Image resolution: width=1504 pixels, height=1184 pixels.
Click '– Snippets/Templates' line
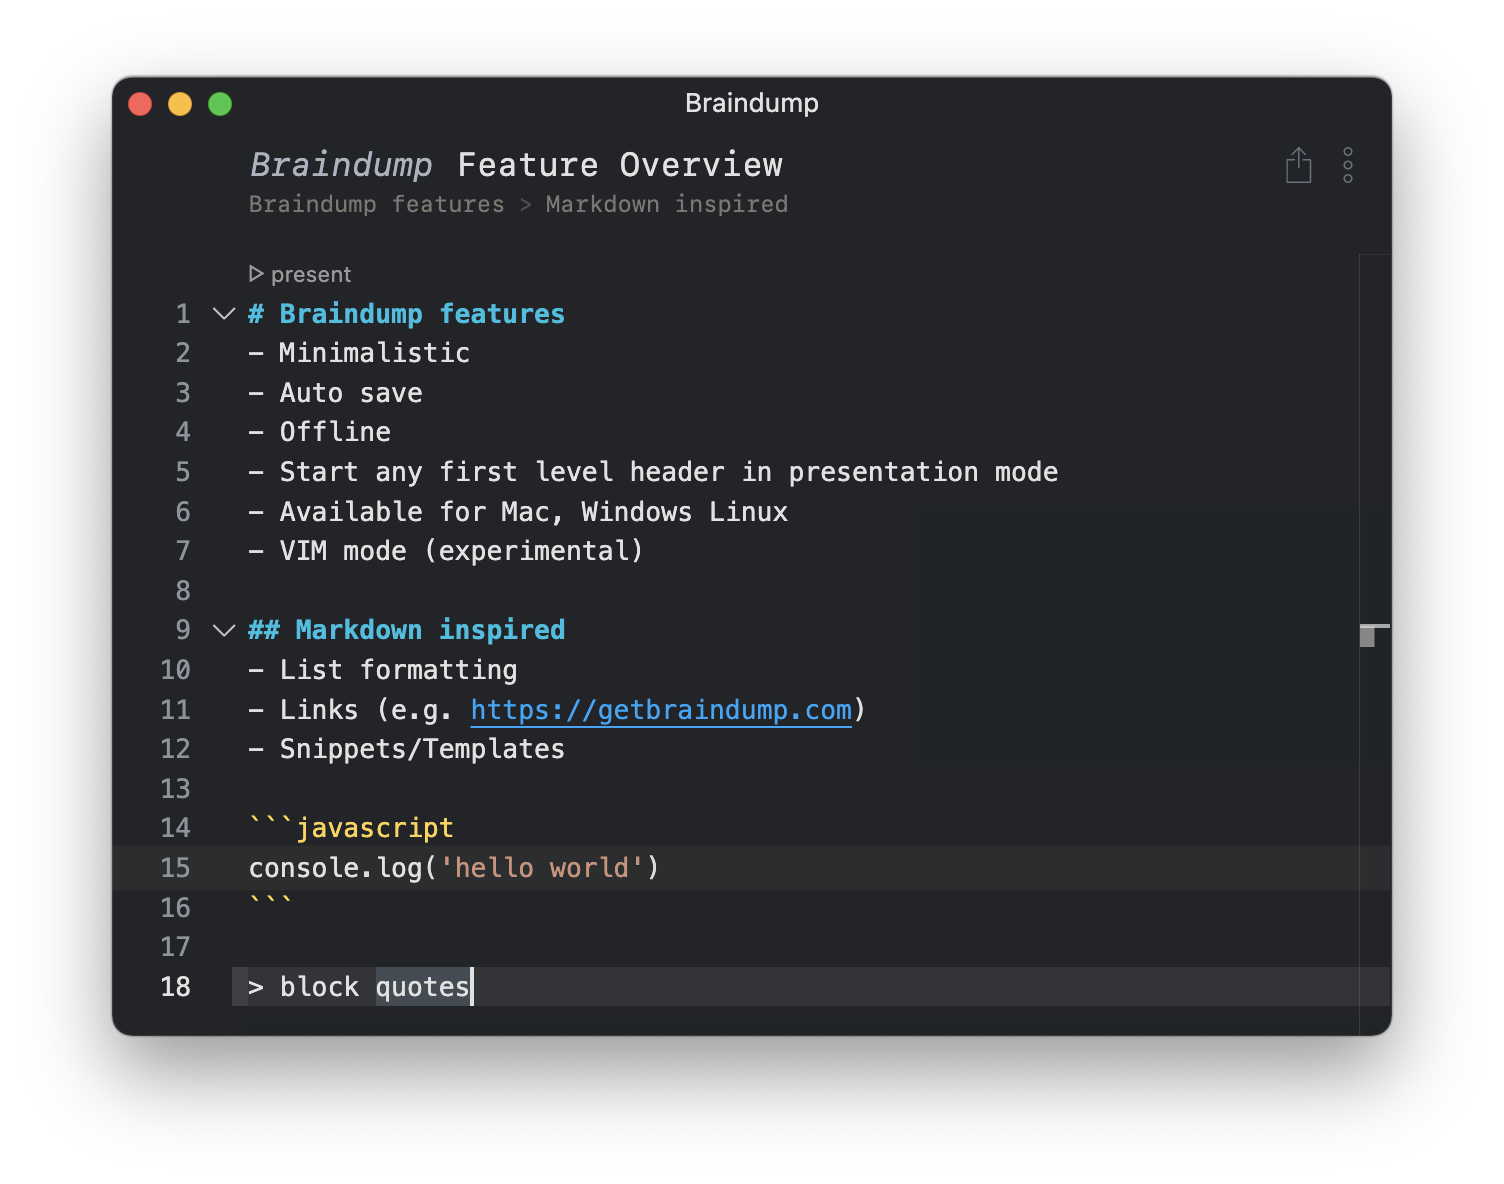pyautogui.click(x=407, y=749)
